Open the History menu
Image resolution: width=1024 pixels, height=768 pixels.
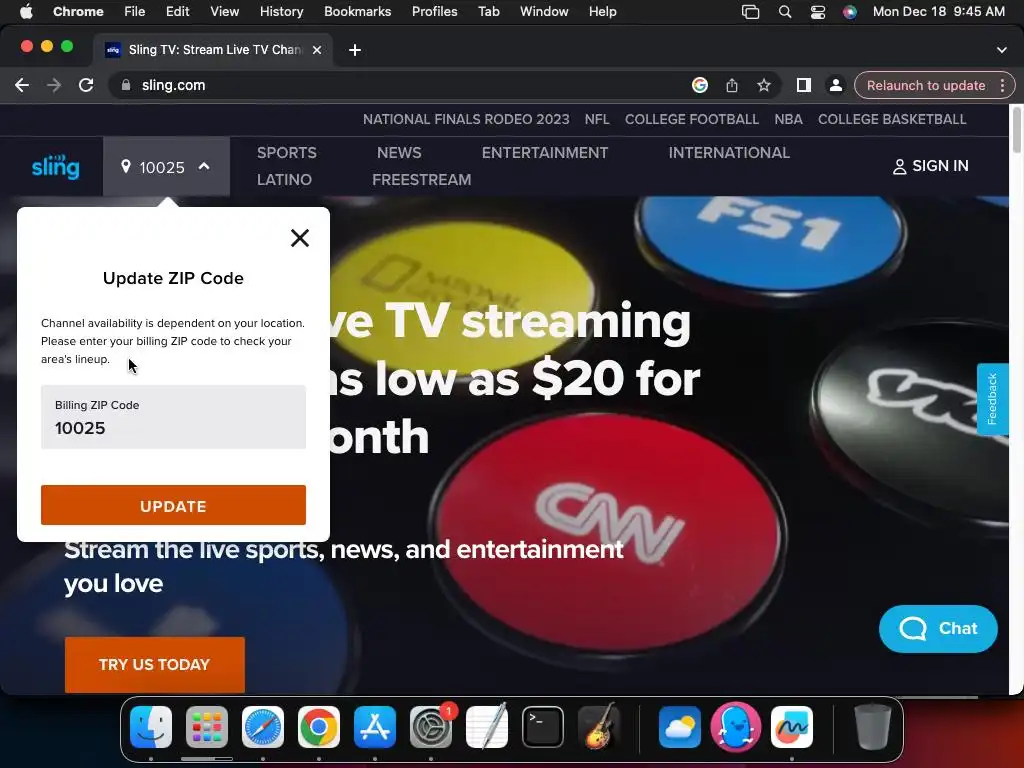pyautogui.click(x=281, y=12)
